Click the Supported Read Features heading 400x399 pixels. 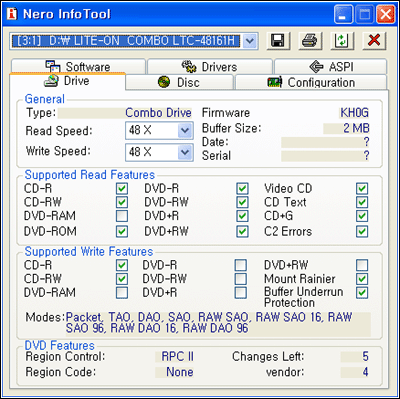[x=90, y=175]
